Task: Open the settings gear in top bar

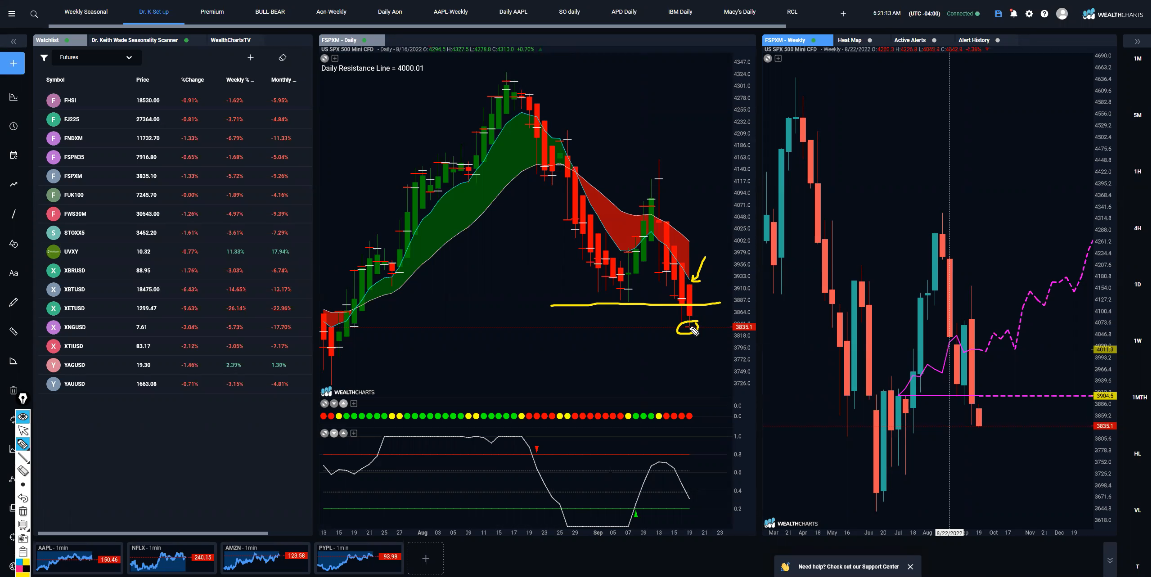Action: coord(1028,13)
